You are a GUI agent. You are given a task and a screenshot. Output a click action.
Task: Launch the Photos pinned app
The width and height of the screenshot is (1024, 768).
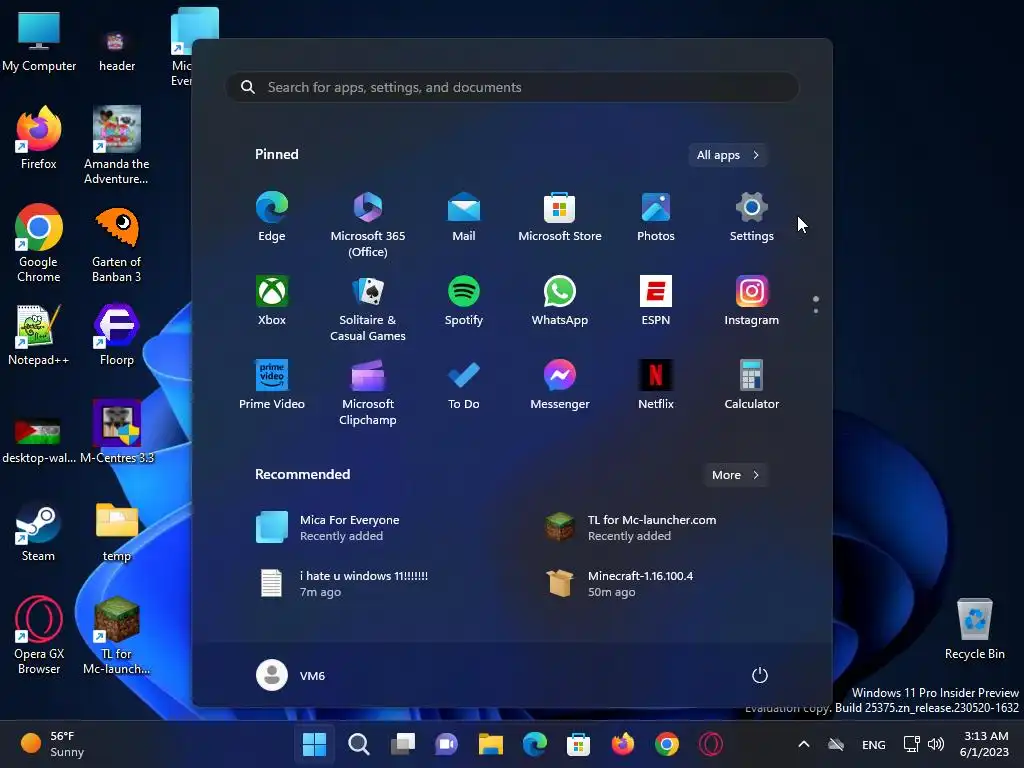656,217
